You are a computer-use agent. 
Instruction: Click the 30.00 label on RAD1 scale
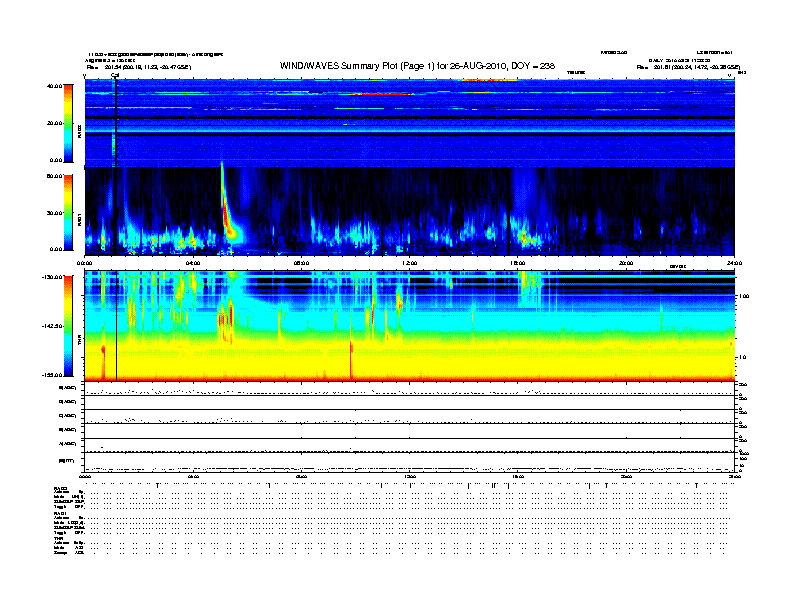coord(54,213)
